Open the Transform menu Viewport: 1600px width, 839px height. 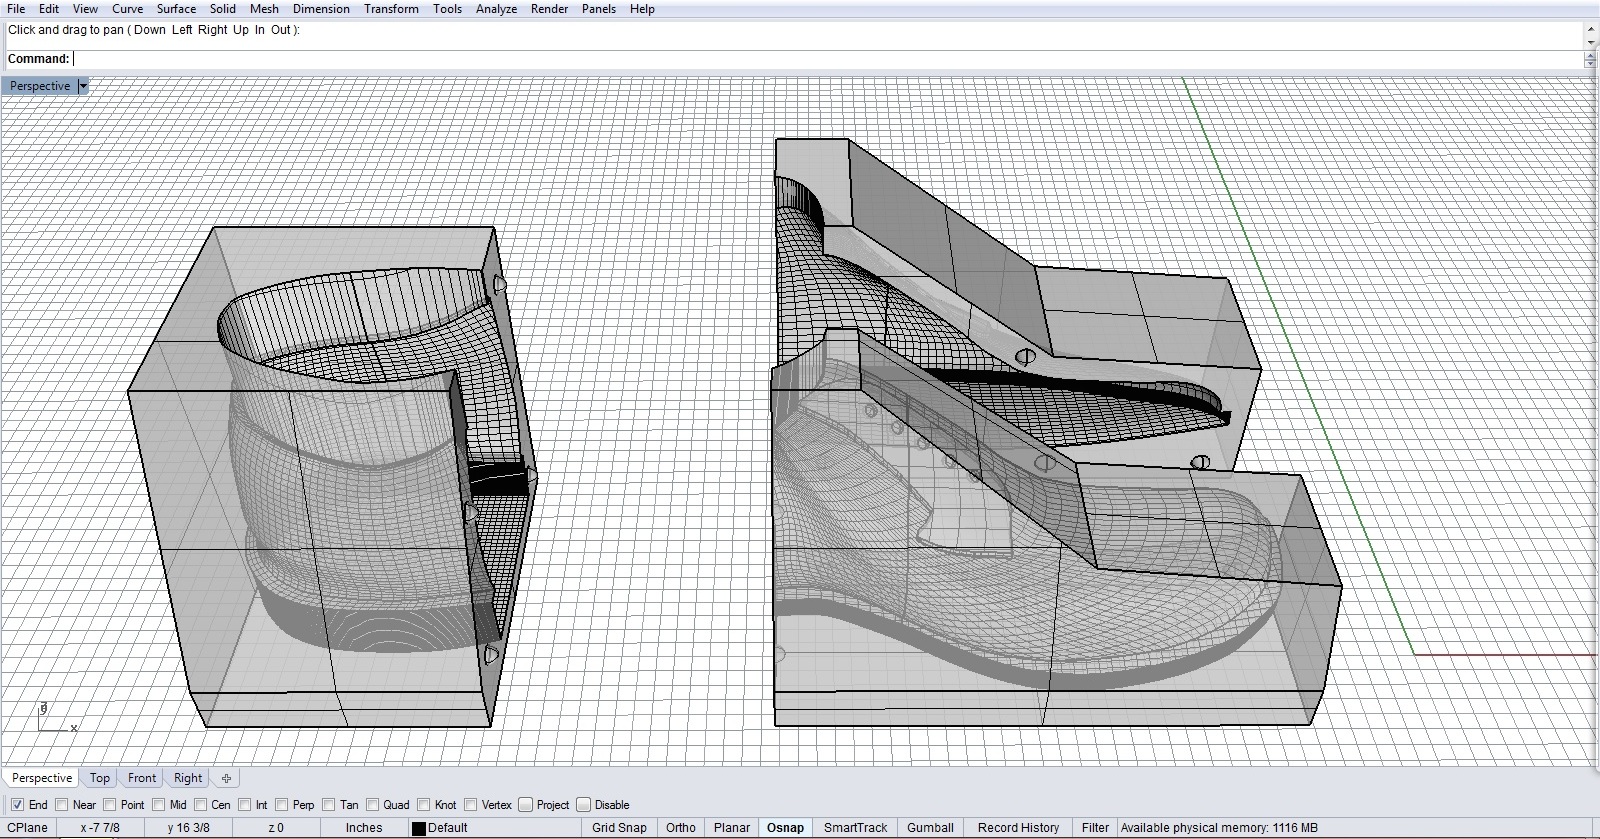391,9
